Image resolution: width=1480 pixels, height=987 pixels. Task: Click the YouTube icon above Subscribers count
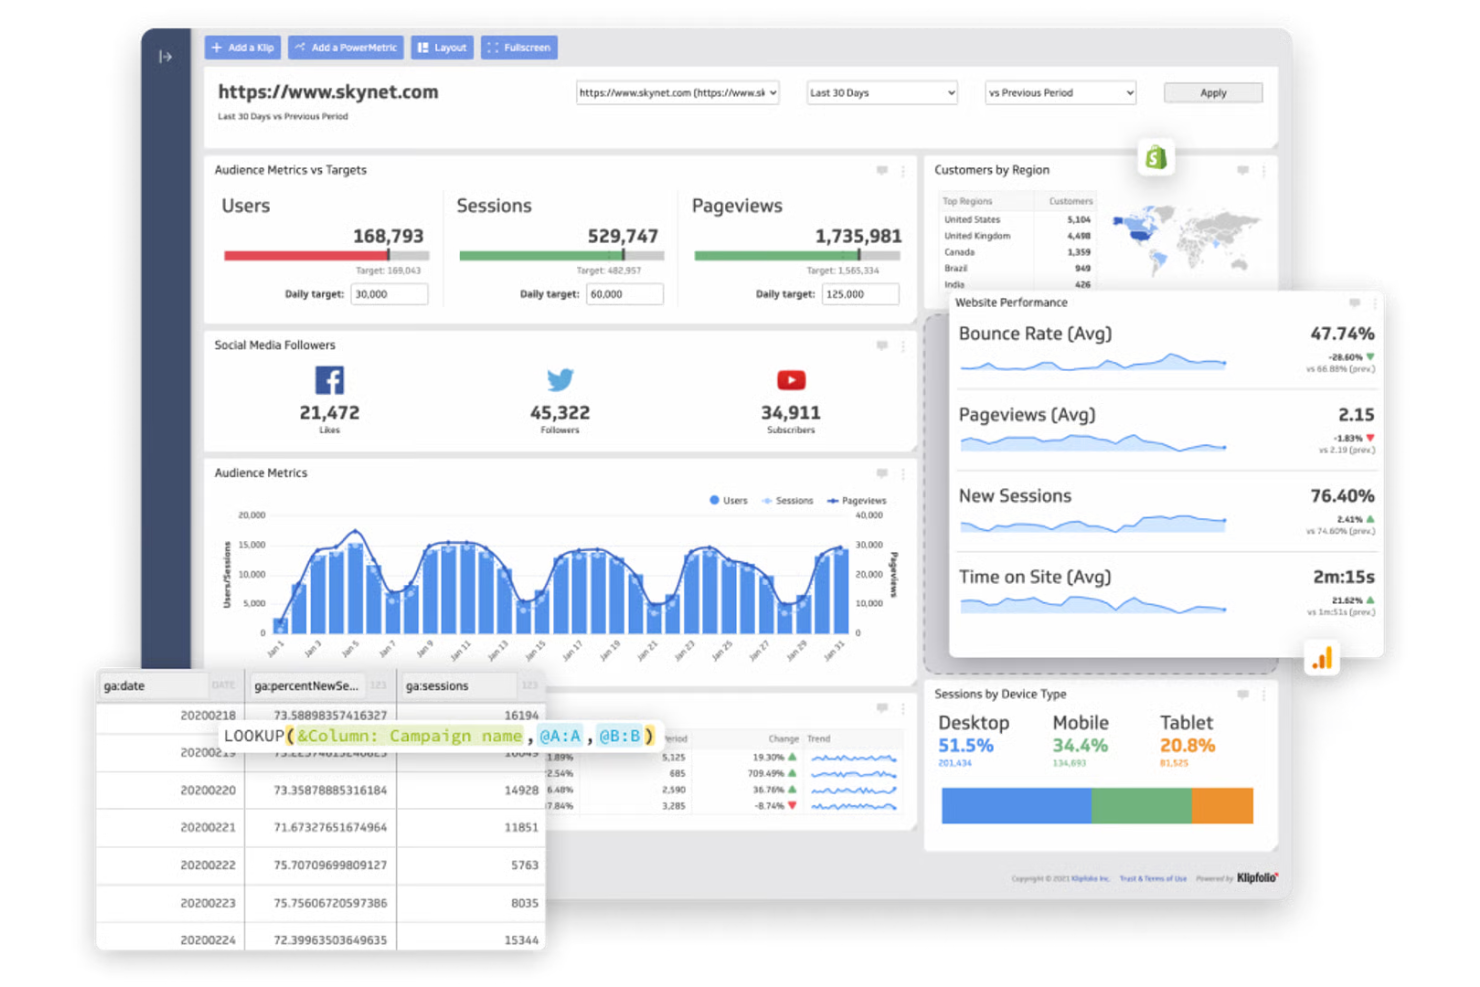[791, 380]
